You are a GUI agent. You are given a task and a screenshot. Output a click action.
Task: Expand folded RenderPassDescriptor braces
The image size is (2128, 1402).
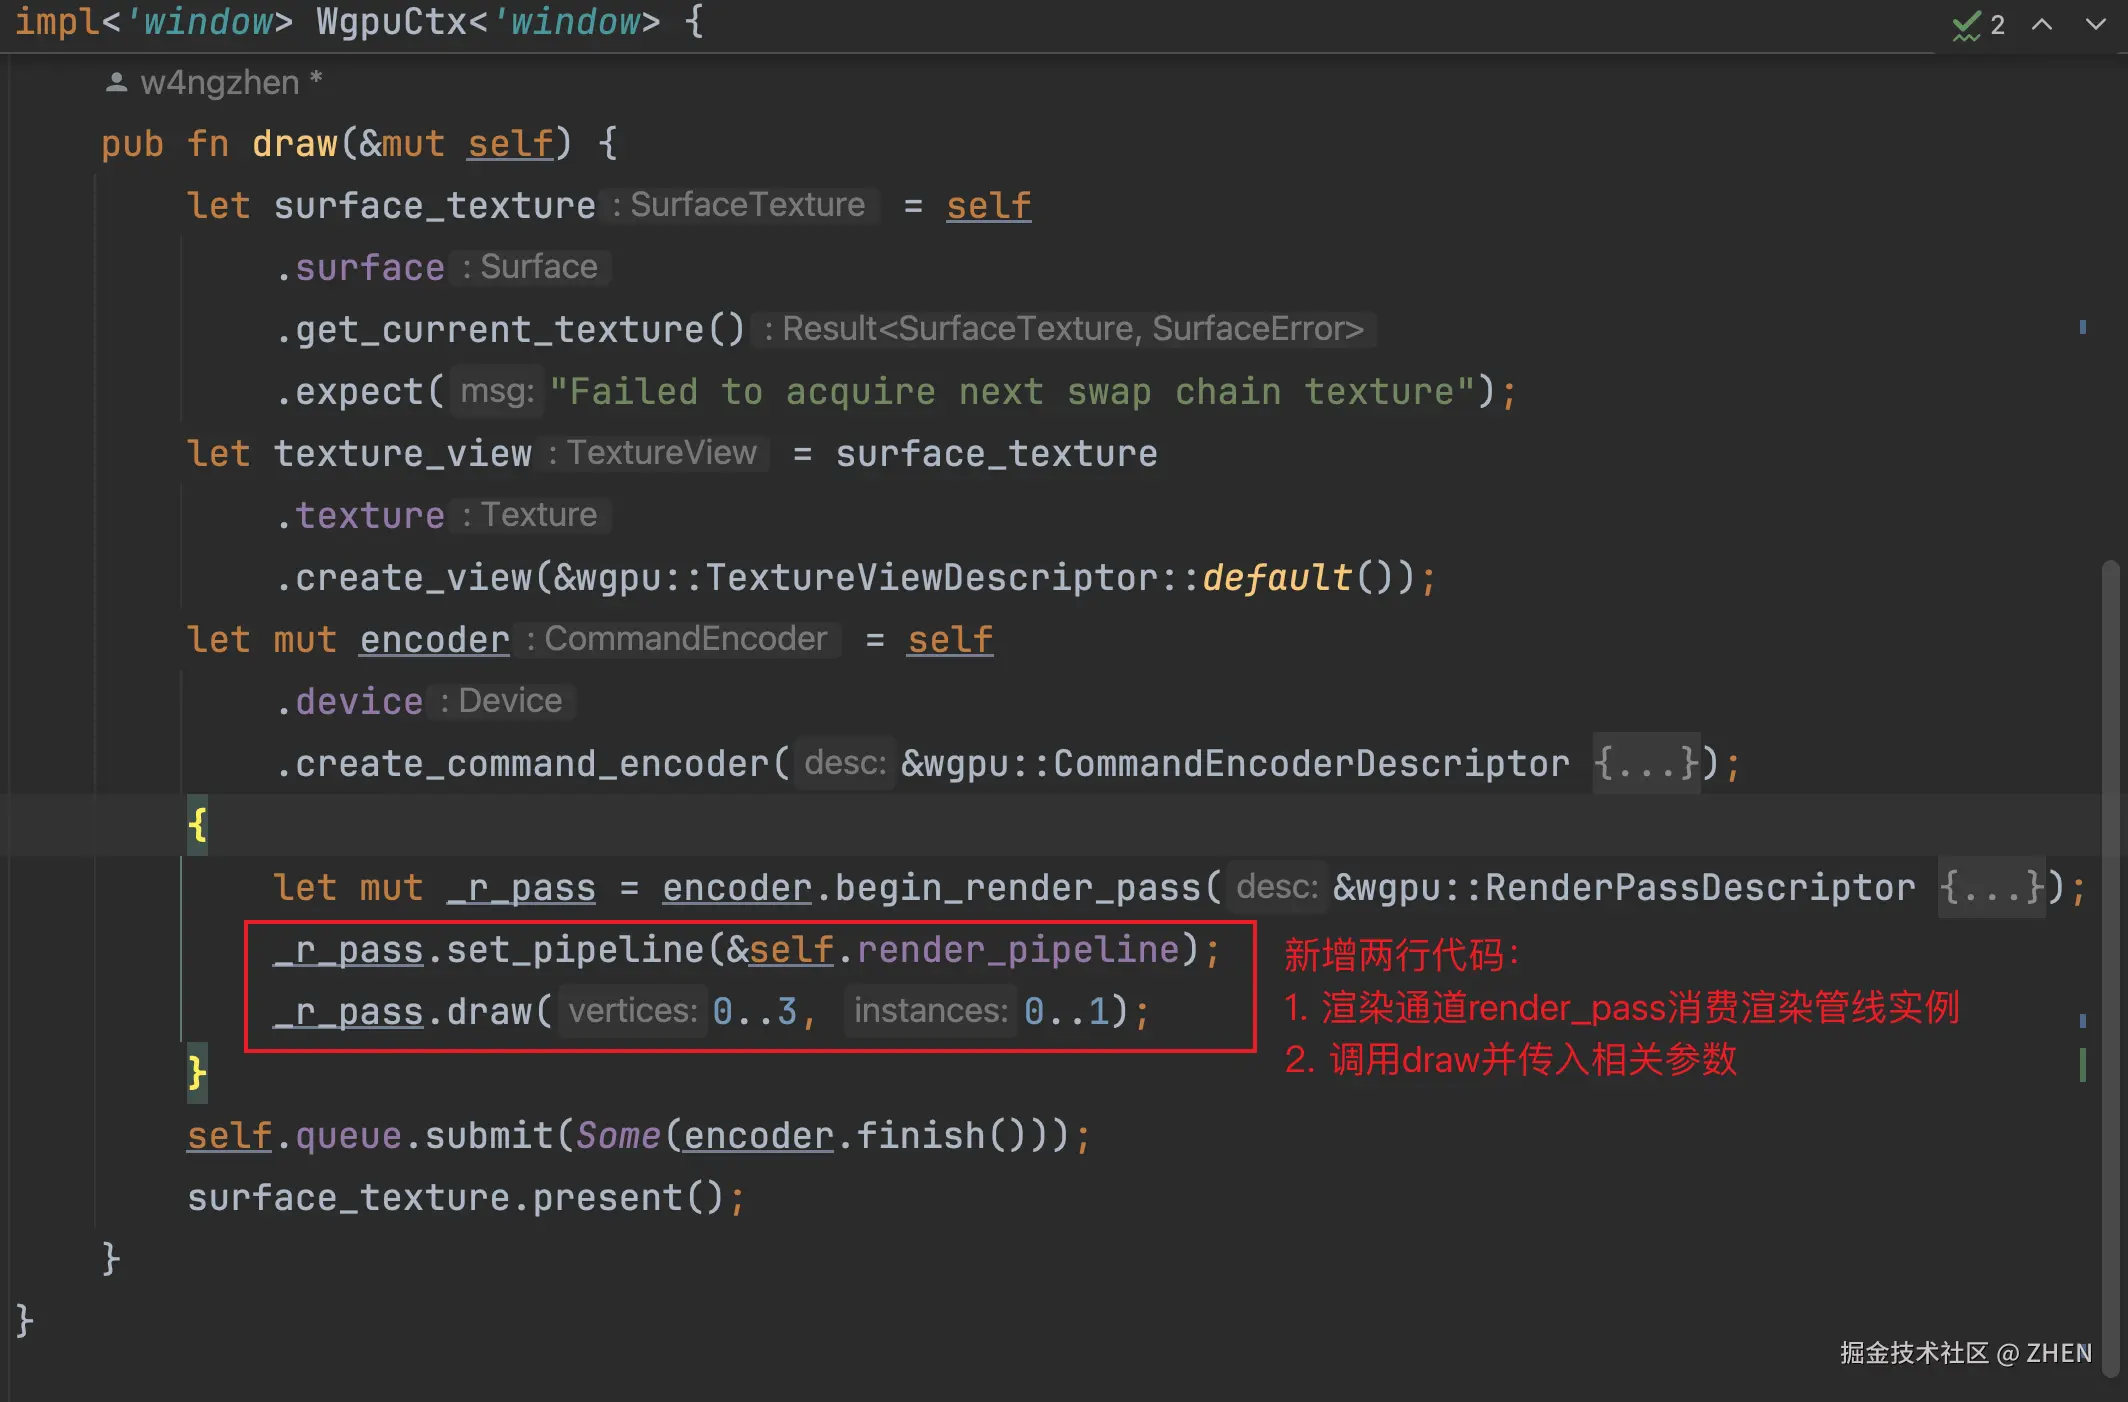tap(1991, 888)
